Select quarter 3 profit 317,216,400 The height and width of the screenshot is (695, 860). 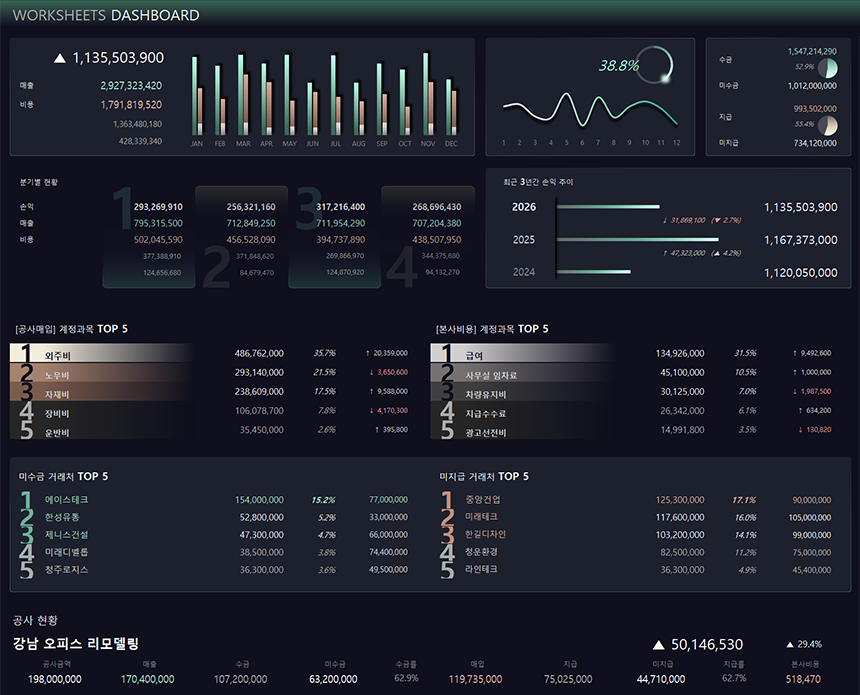click(340, 207)
